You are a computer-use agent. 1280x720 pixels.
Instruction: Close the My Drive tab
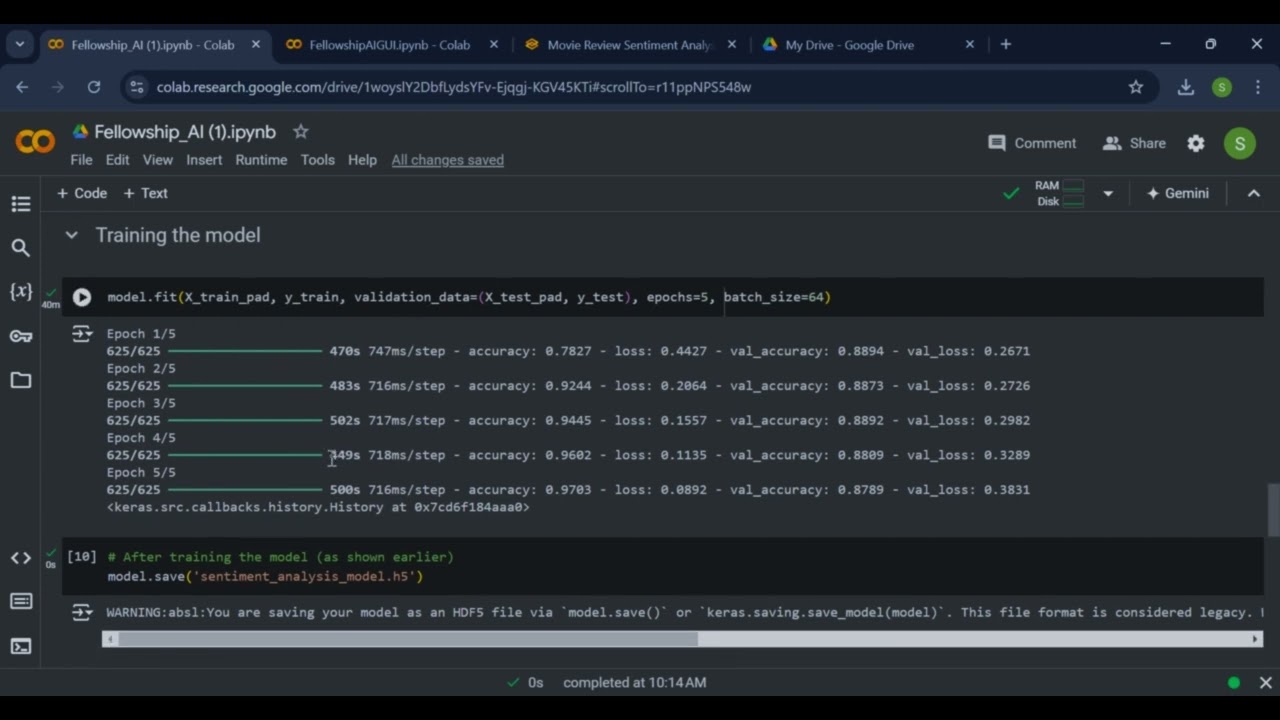[x=969, y=45]
